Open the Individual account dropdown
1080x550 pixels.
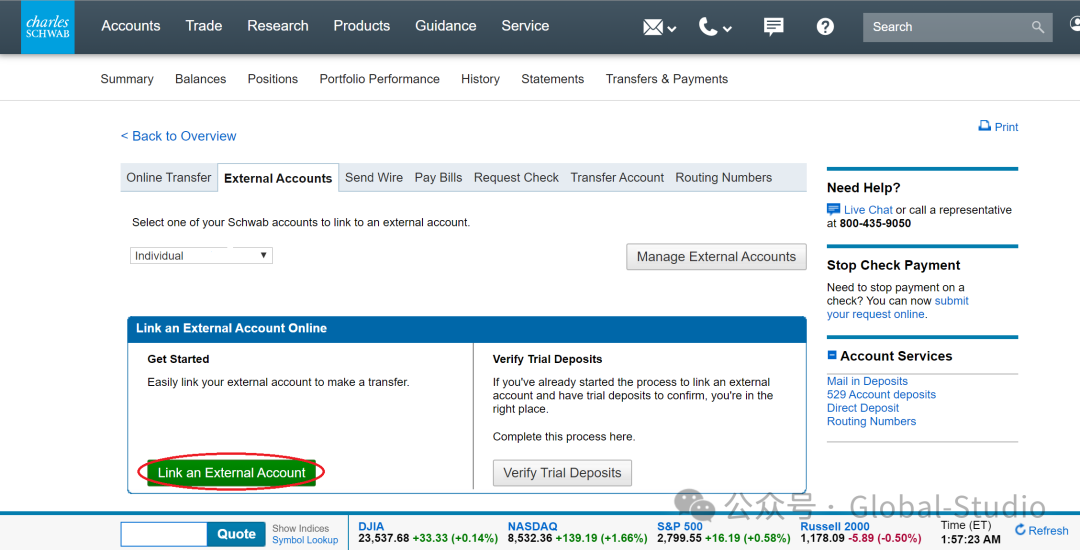201,255
